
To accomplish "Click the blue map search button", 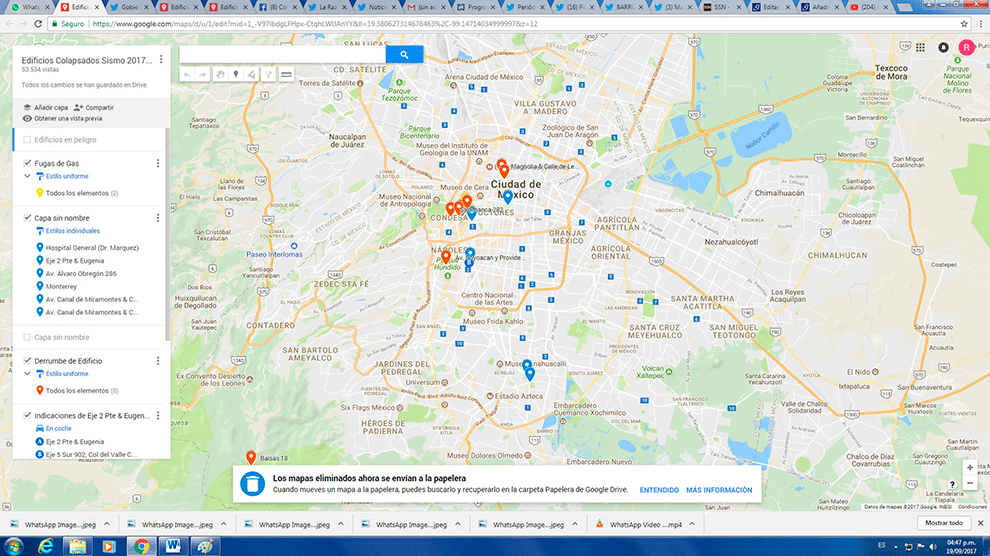I will coord(404,54).
